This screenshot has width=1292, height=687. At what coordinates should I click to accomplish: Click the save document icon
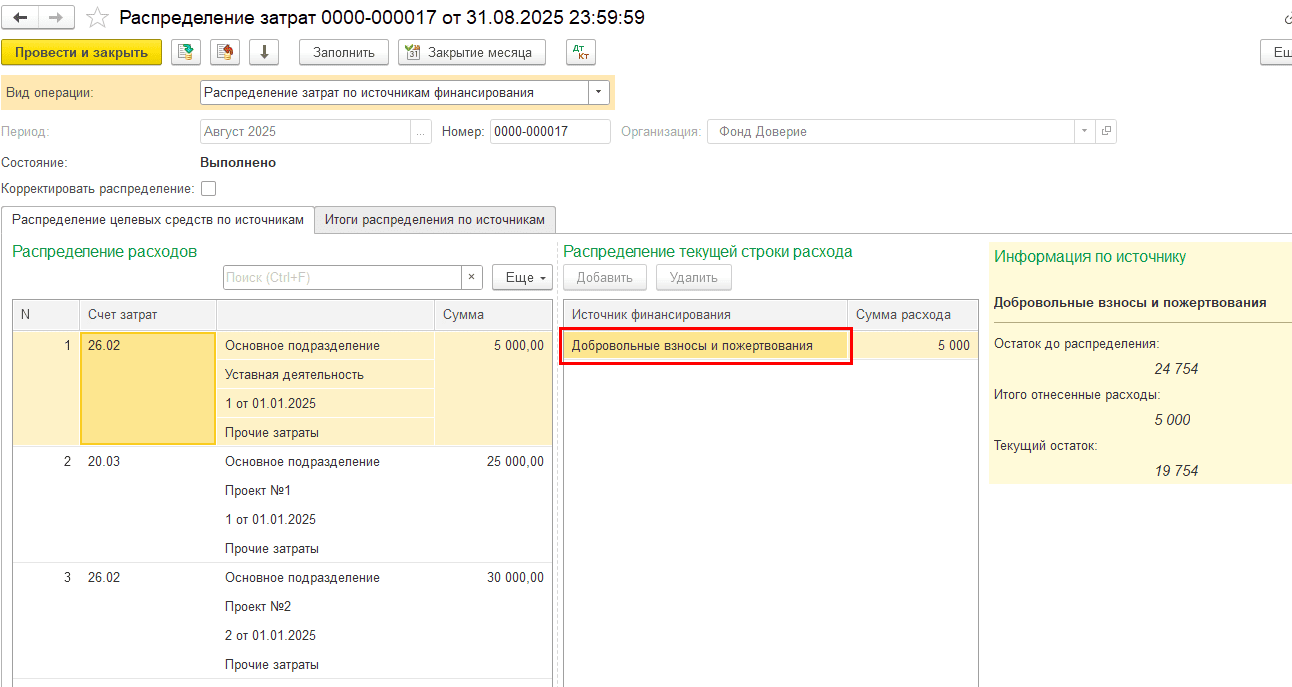pyautogui.click(x=186, y=52)
